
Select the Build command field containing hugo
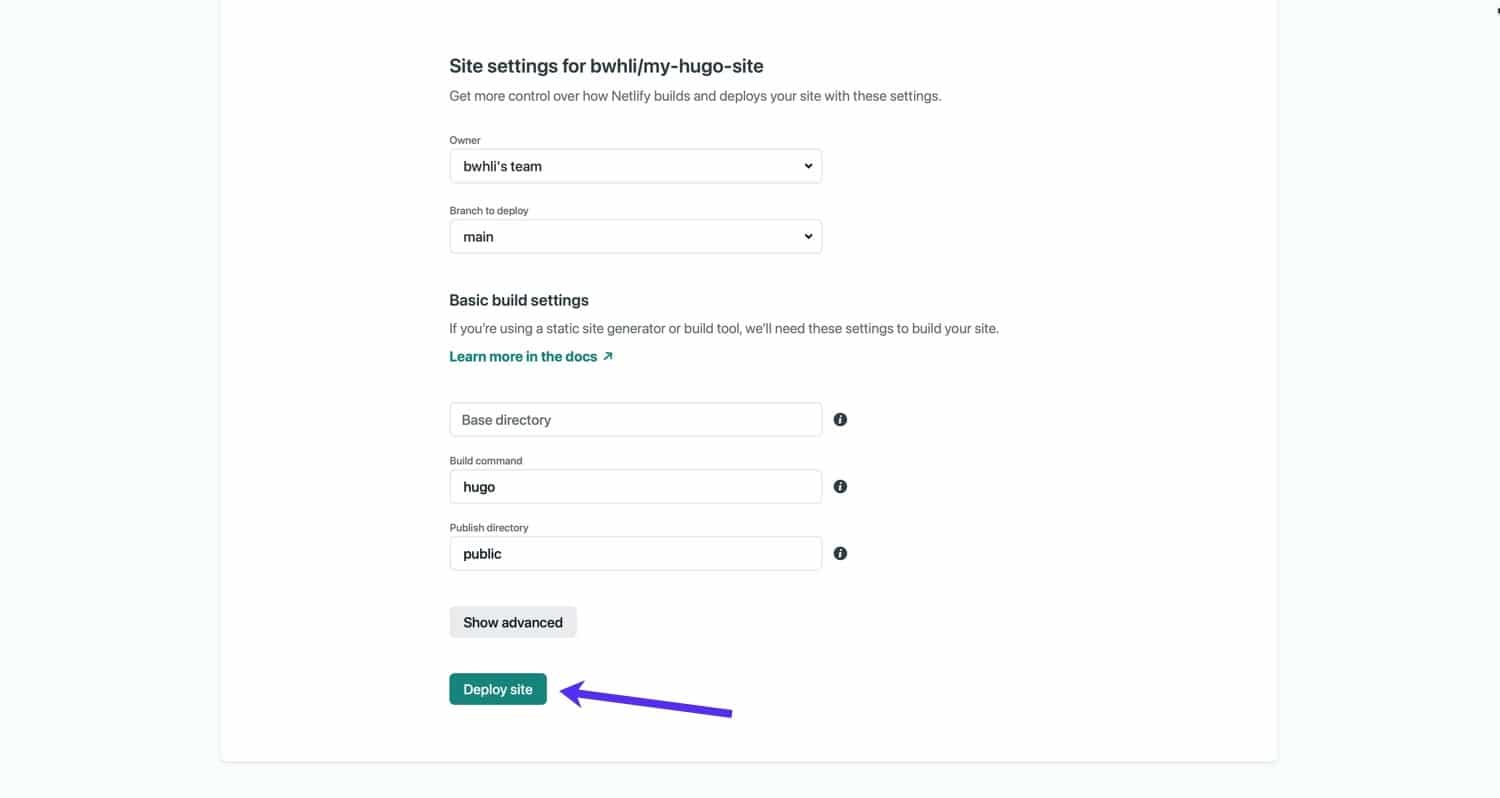coord(635,486)
